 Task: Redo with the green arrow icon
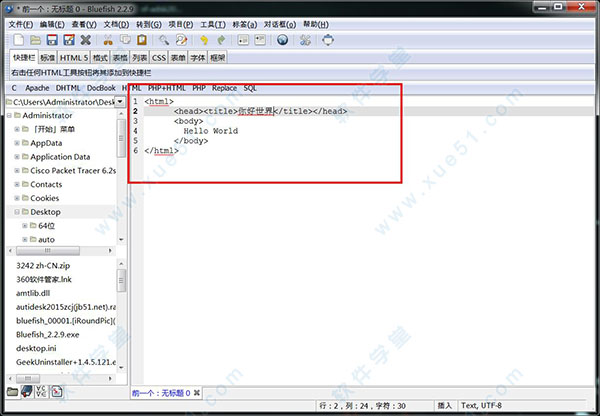point(221,40)
